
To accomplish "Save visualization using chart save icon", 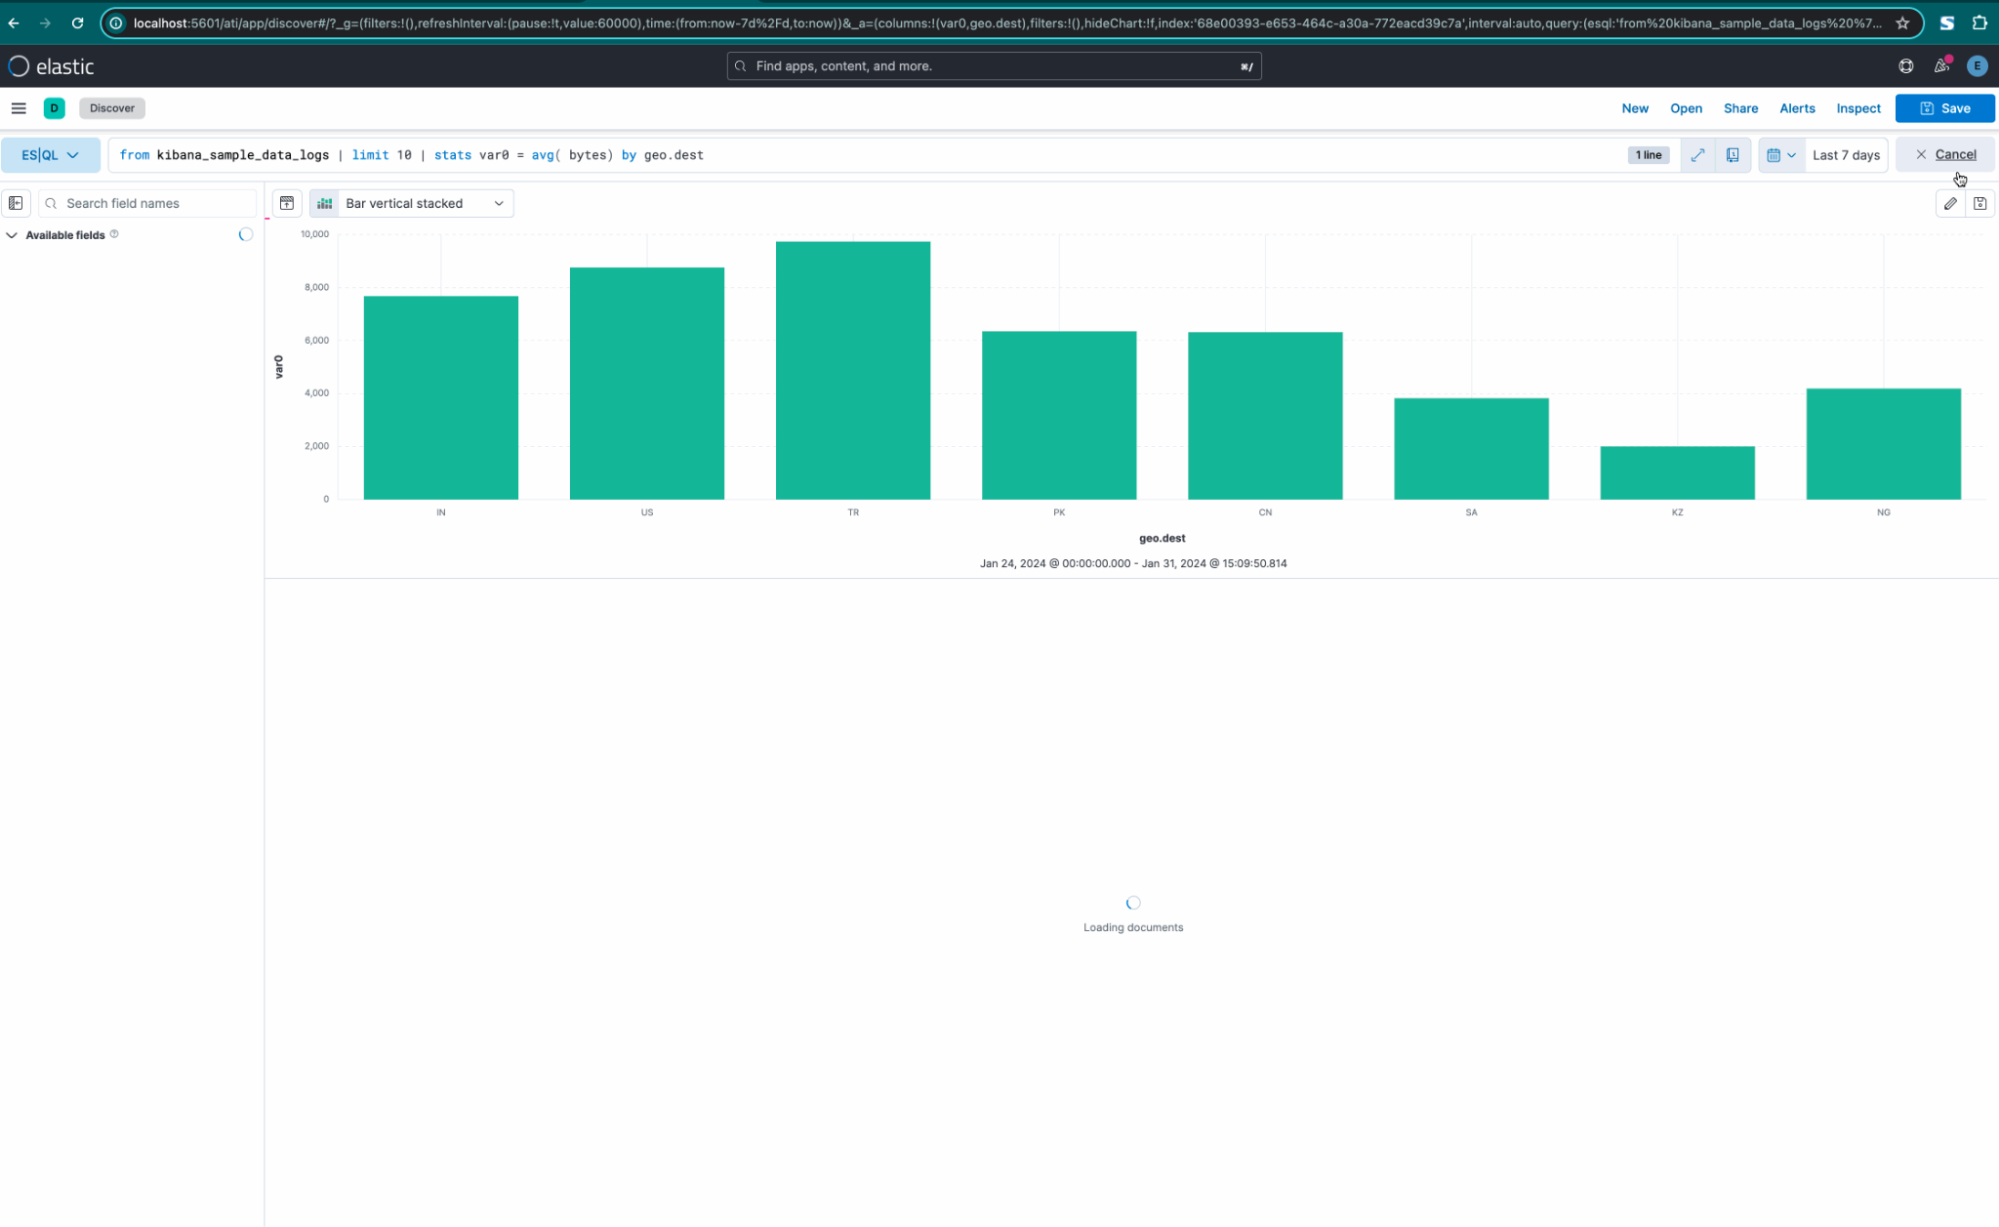I will [1979, 203].
